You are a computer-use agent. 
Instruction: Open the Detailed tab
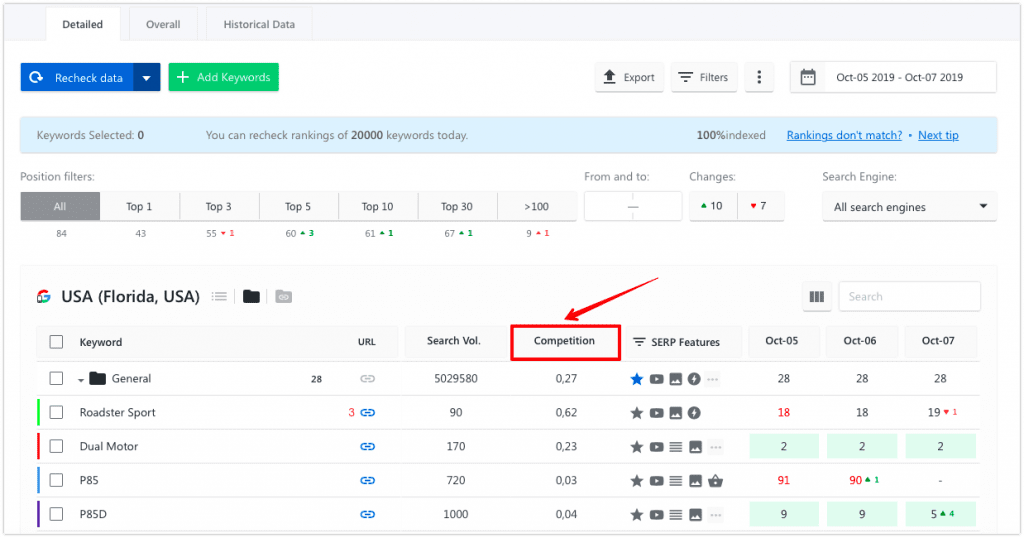82,24
